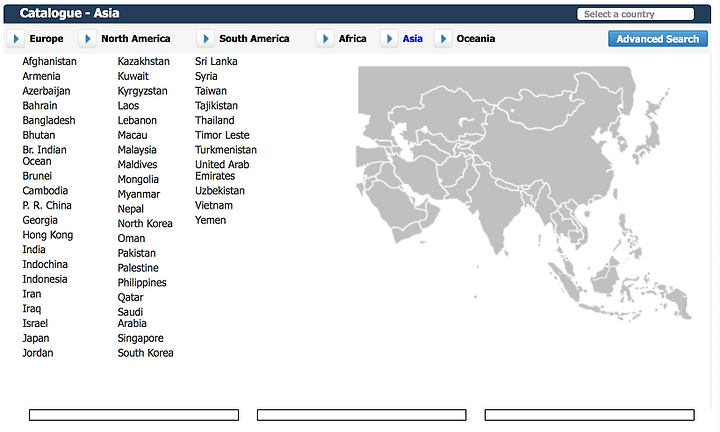Select North Korea link
The width and height of the screenshot is (720, 432).
point(145,224)
